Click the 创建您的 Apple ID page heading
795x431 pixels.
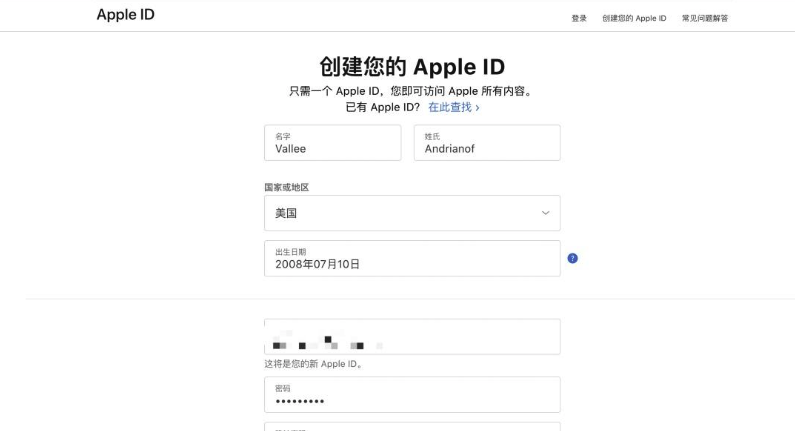point(412,67)
